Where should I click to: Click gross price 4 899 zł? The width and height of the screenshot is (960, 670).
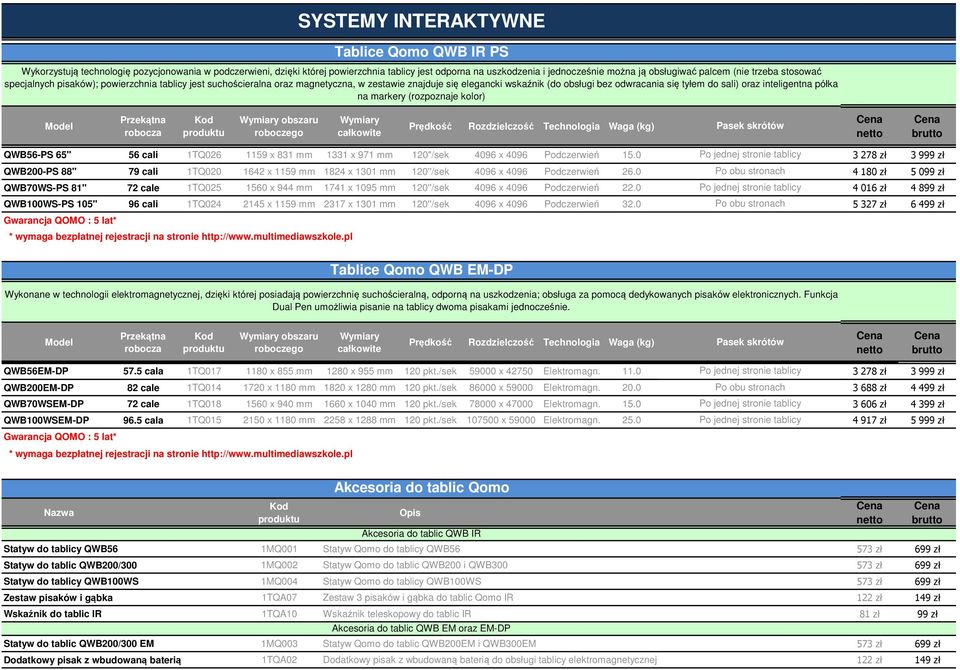click(927, 188)
